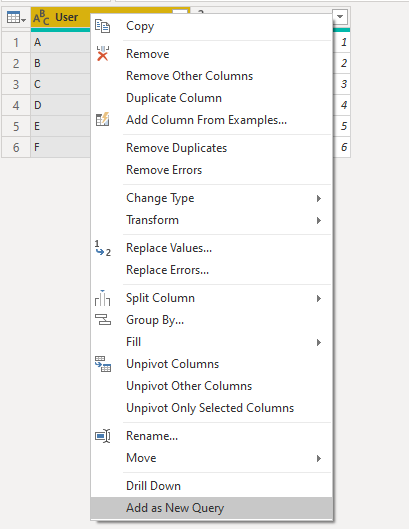
Task: Click row number 4
Action: (x=16, y=106)
